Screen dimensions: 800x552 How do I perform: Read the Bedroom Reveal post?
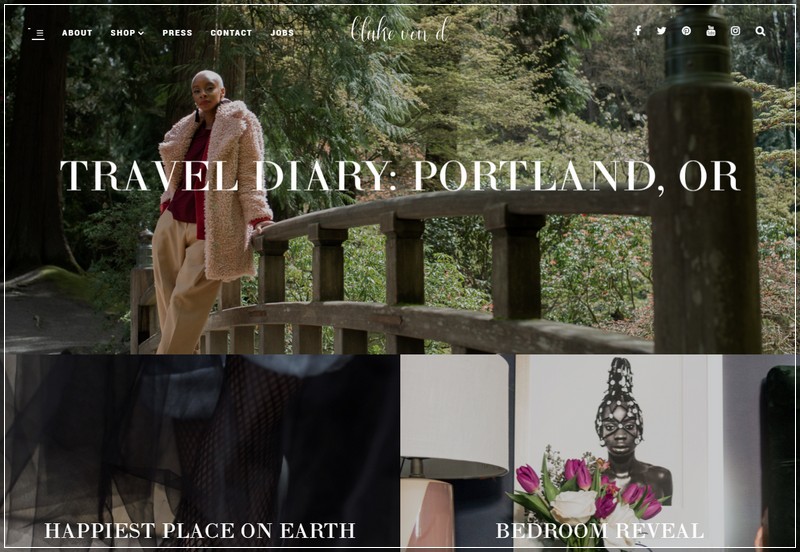click(x=600, y=531)
